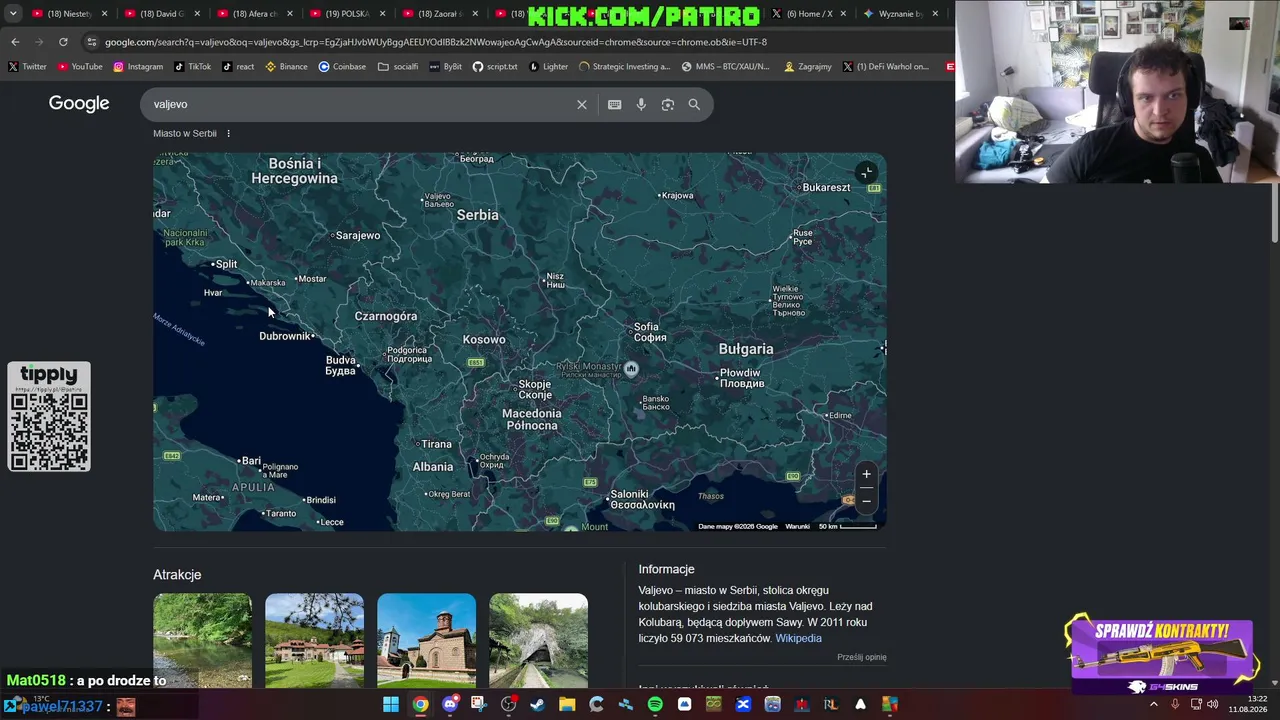
Task: Clear the valjevo search query
Action: 582,104
